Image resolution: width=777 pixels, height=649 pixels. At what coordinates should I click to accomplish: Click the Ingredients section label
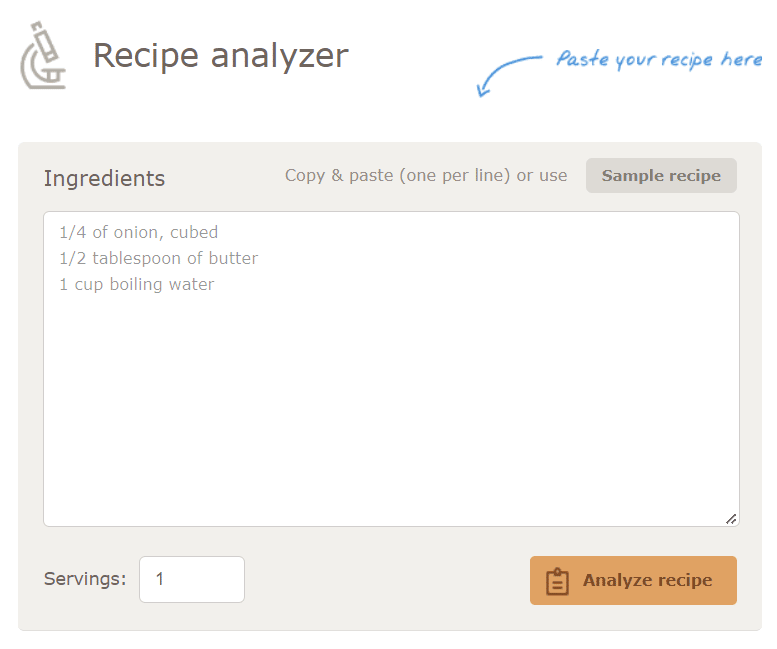tap(104, 178)
